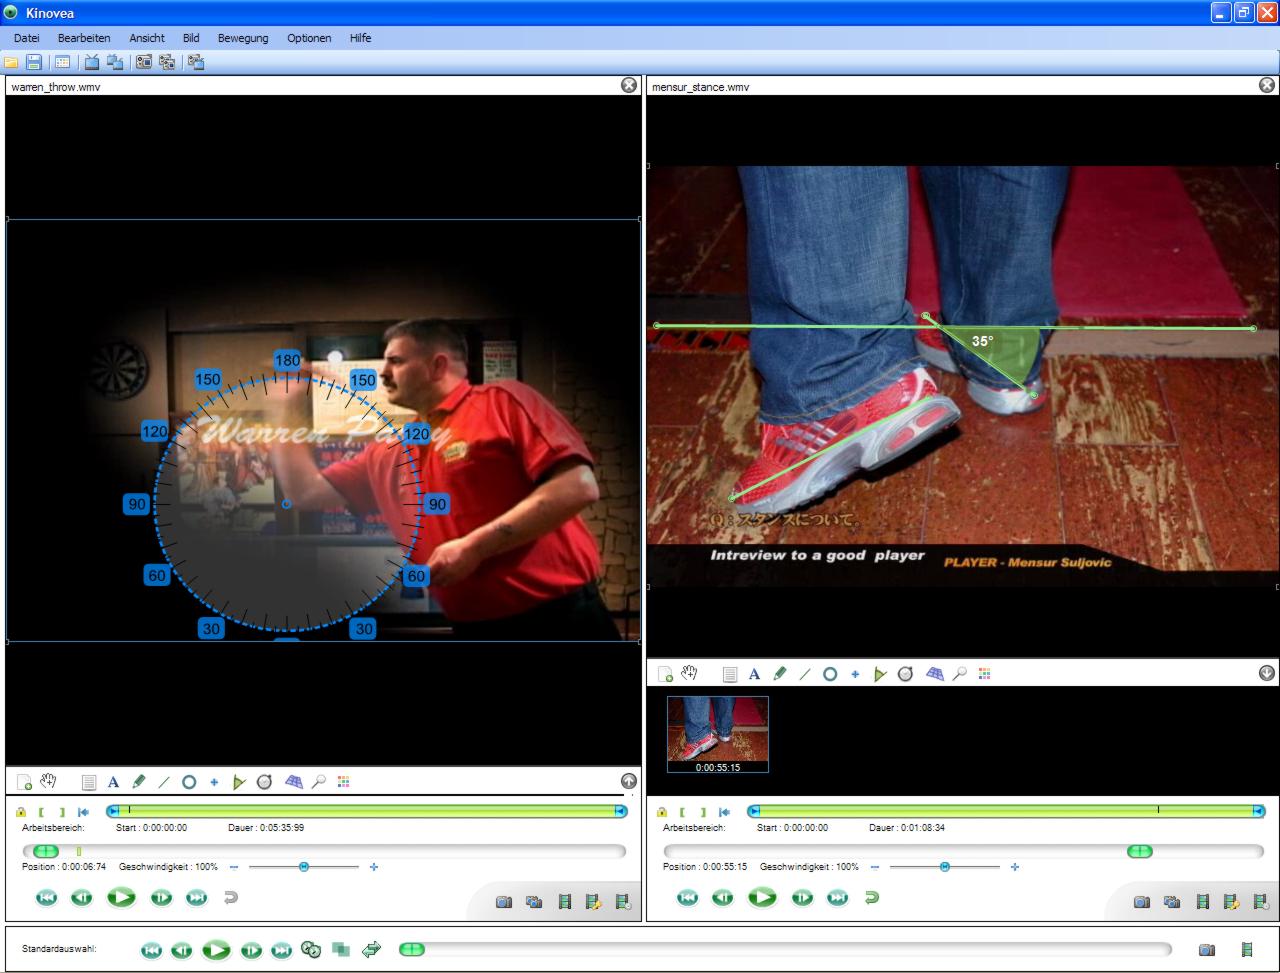Click the common synchronization position slider handle

pyautogui.click(x=411, y=949)
